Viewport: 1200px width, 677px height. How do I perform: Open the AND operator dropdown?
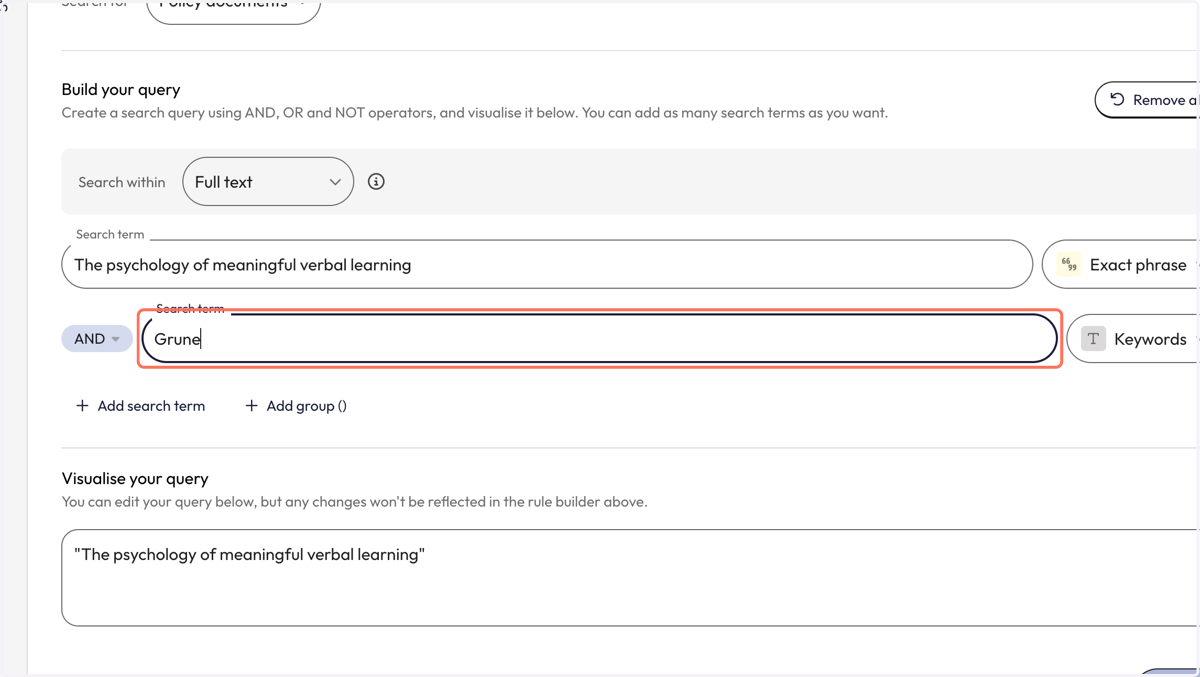point(97,339)
